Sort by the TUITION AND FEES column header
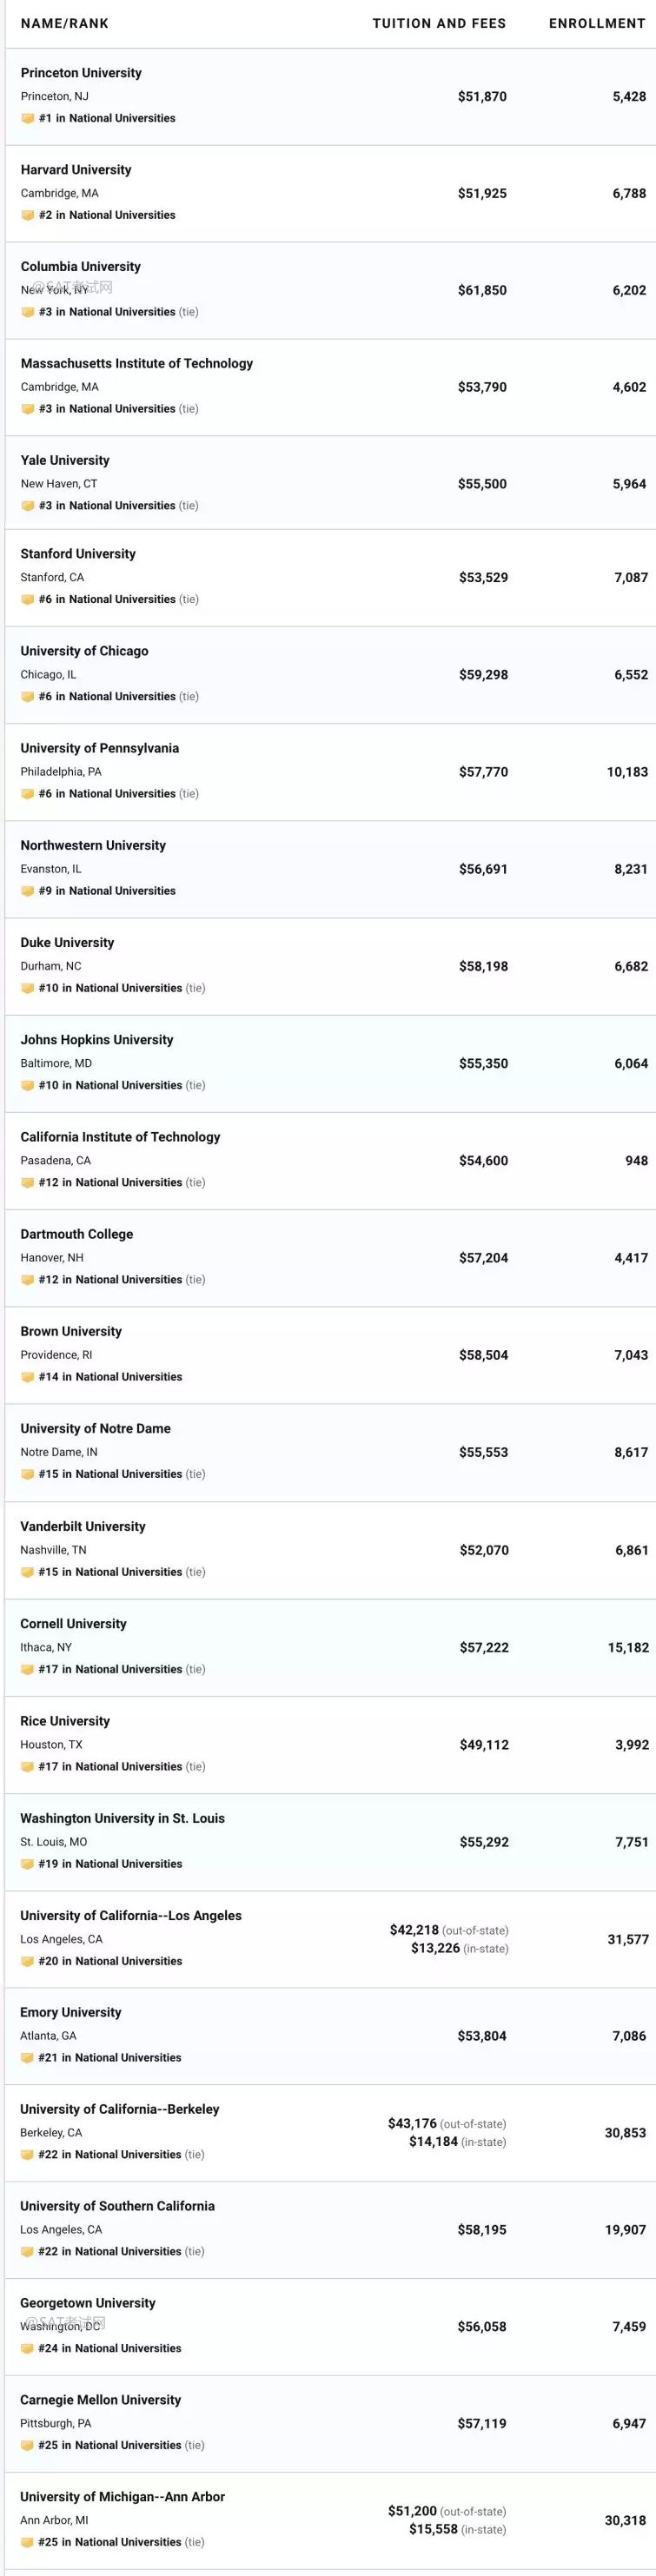The image size is (656, 2576). pyautogui.click(x=439, y=23)
